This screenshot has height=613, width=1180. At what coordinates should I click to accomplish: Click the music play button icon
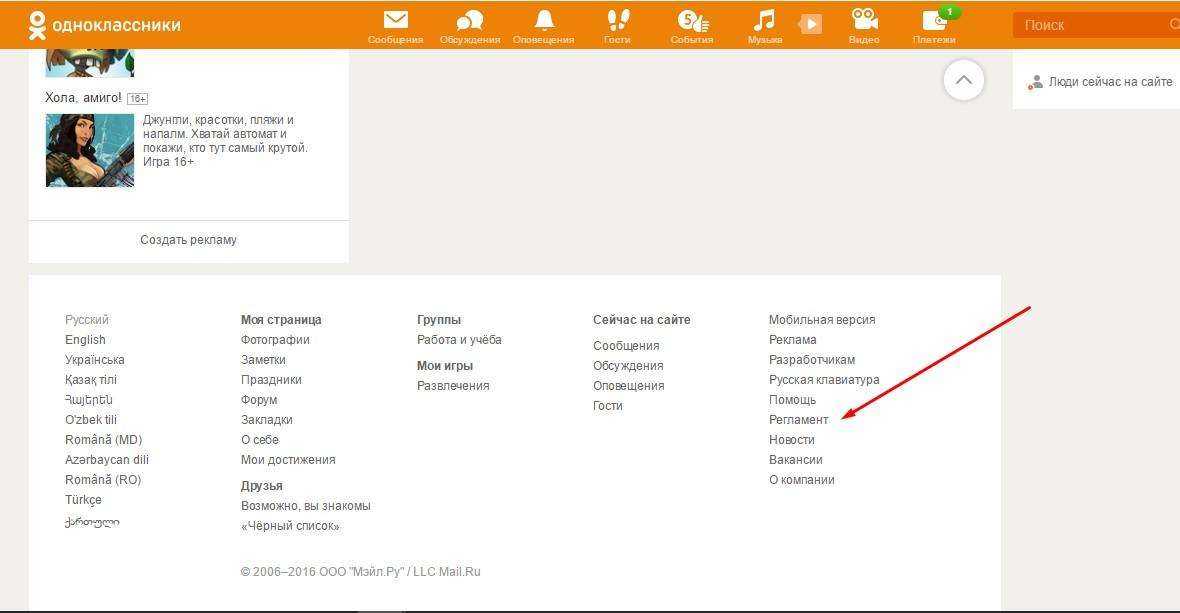810,24
